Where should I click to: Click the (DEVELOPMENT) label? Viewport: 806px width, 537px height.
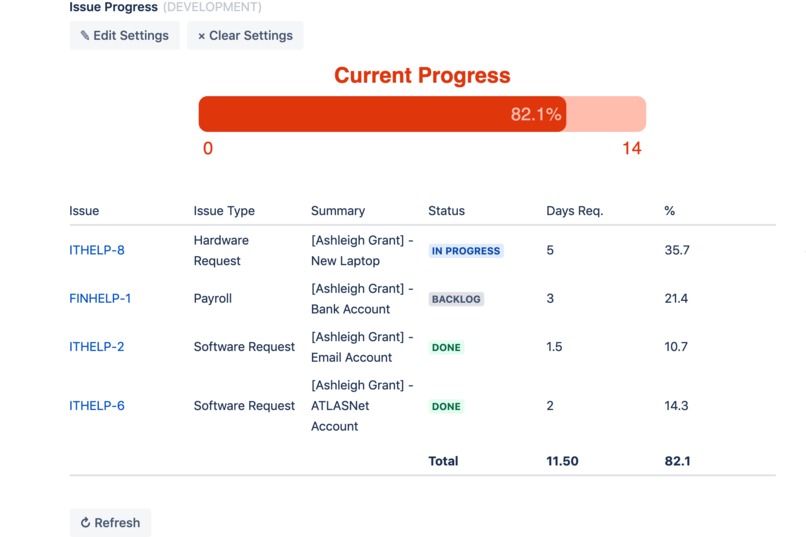coord(212,7)
